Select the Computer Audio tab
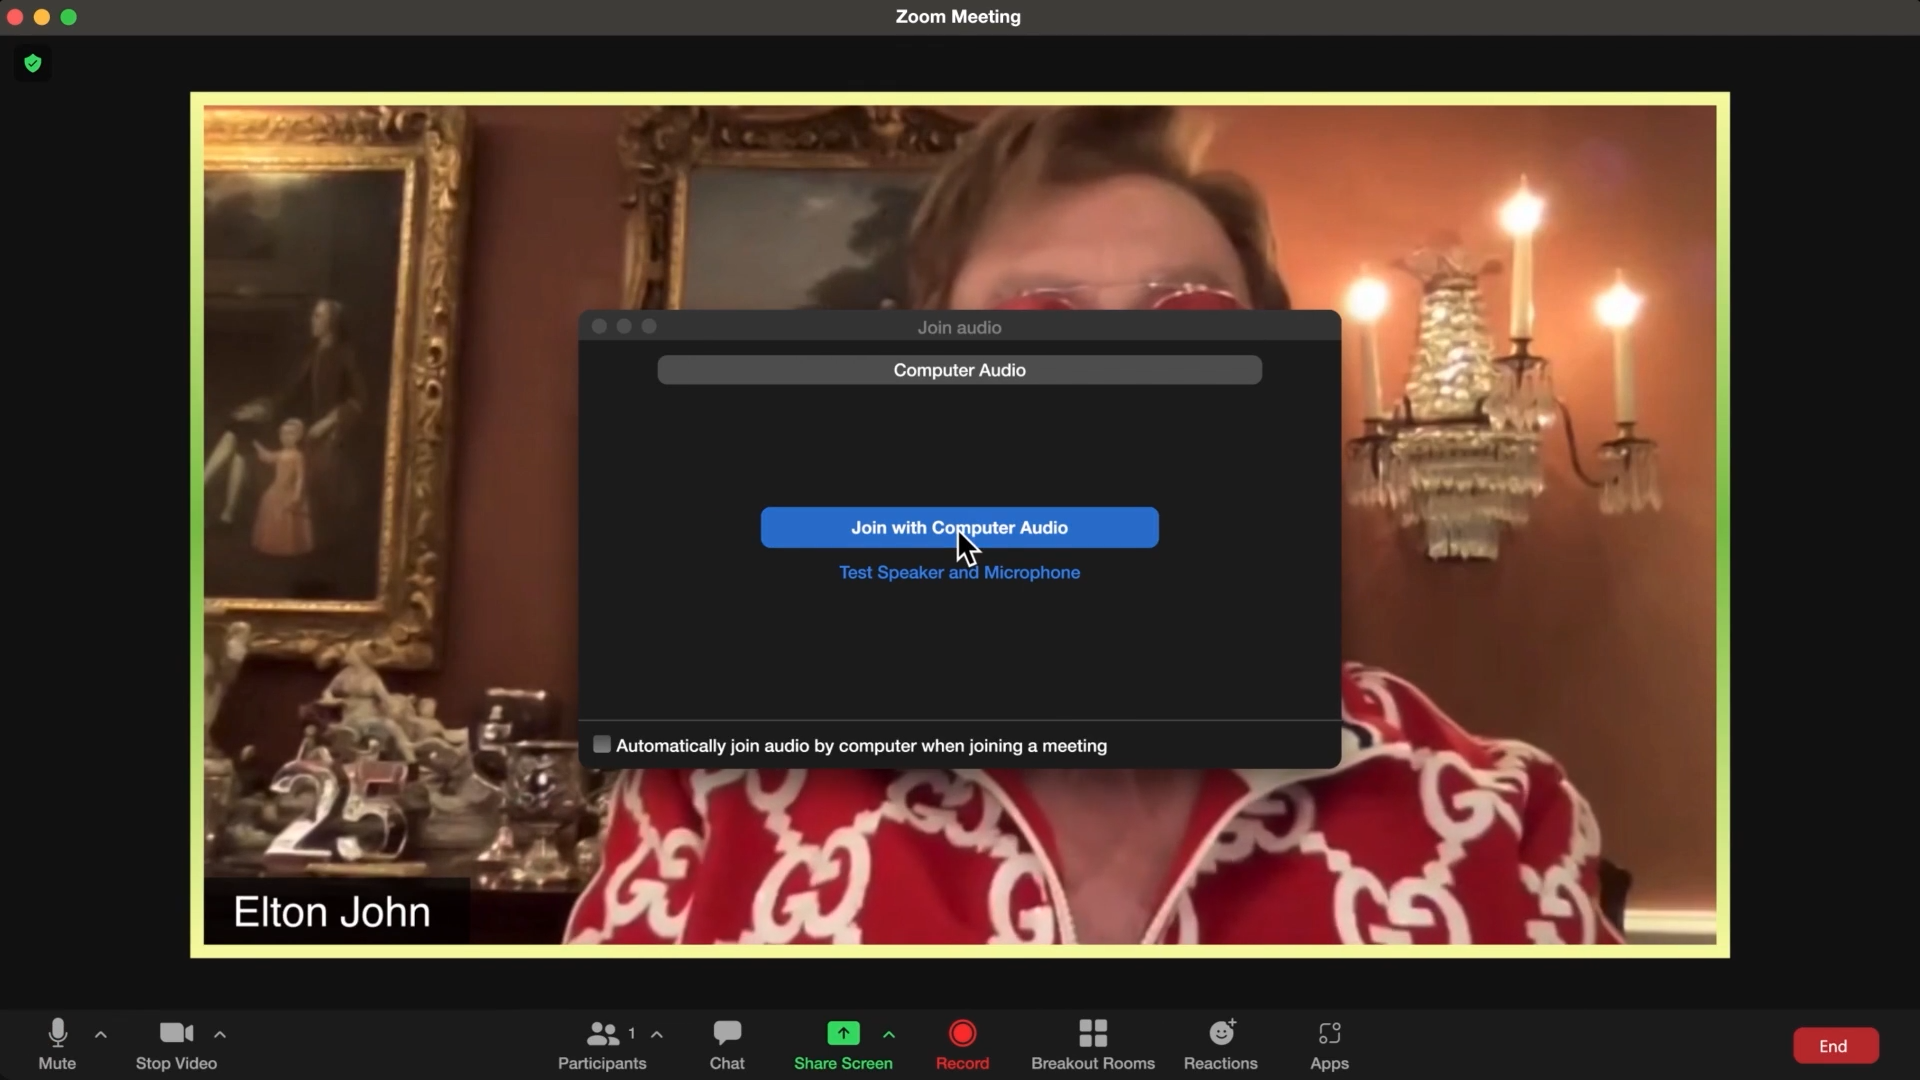 click(x=959, y=370)
